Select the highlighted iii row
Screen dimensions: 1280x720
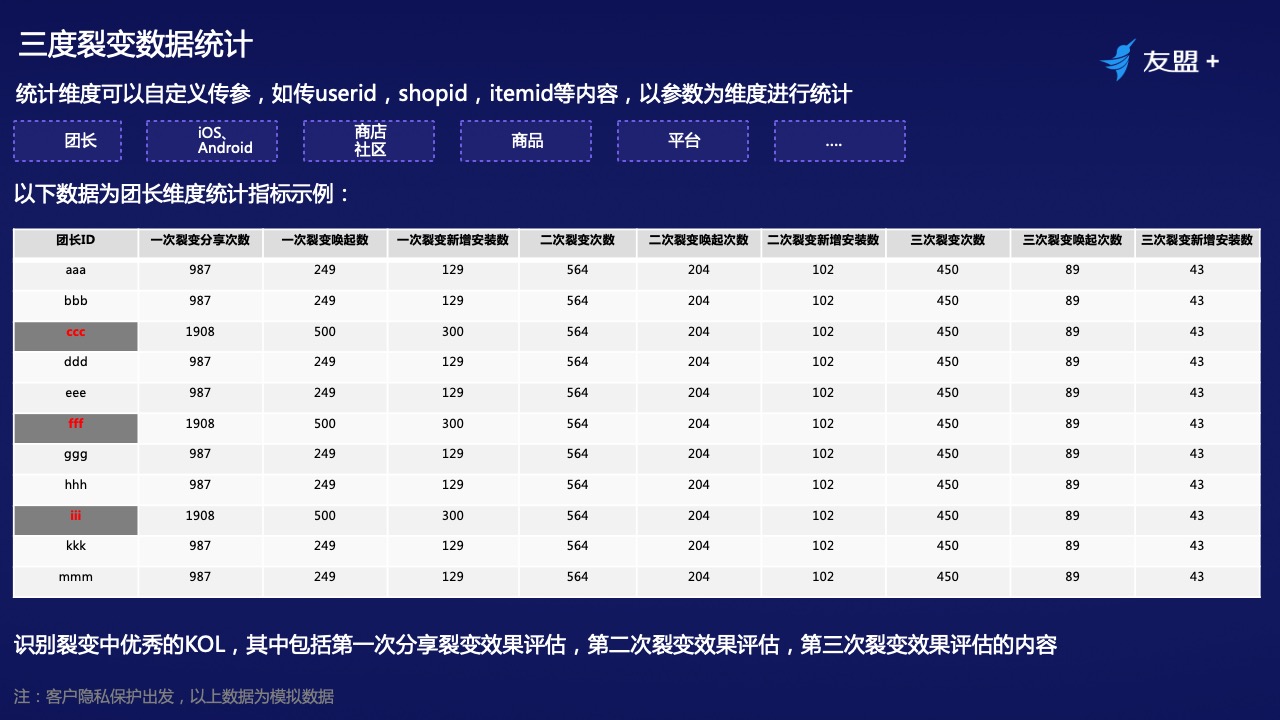pos(75,516)
